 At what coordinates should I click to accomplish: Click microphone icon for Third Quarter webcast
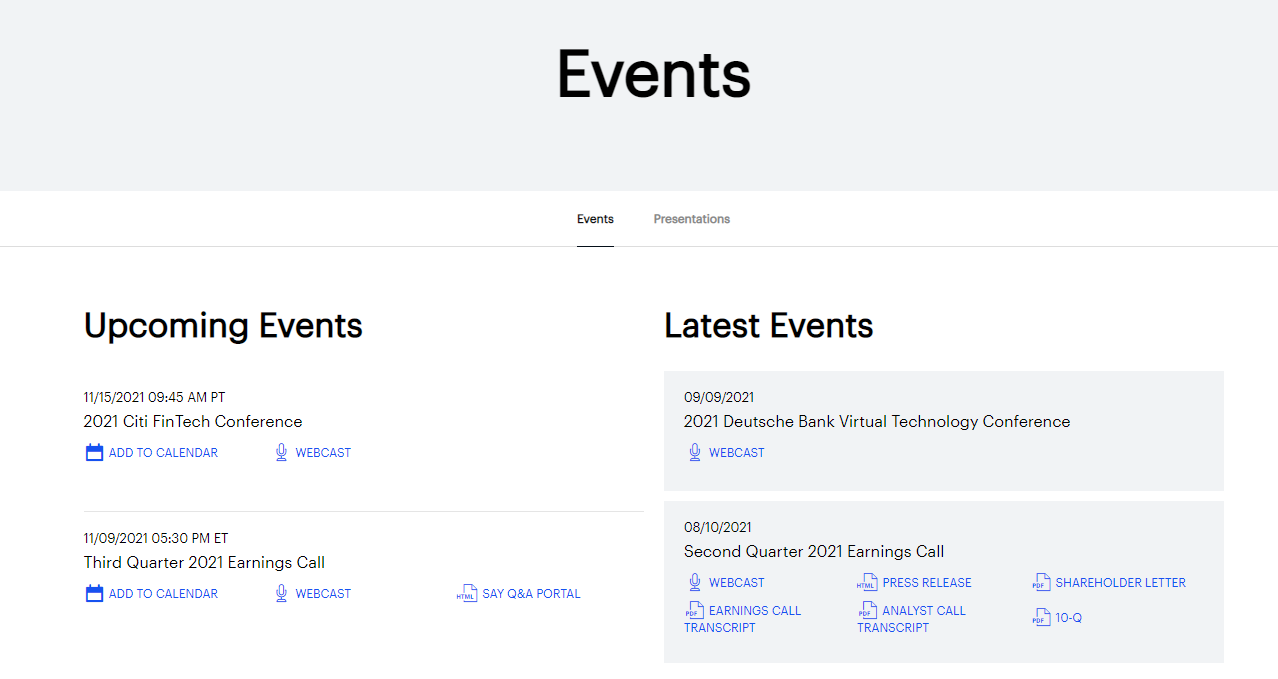click(281, 594)
